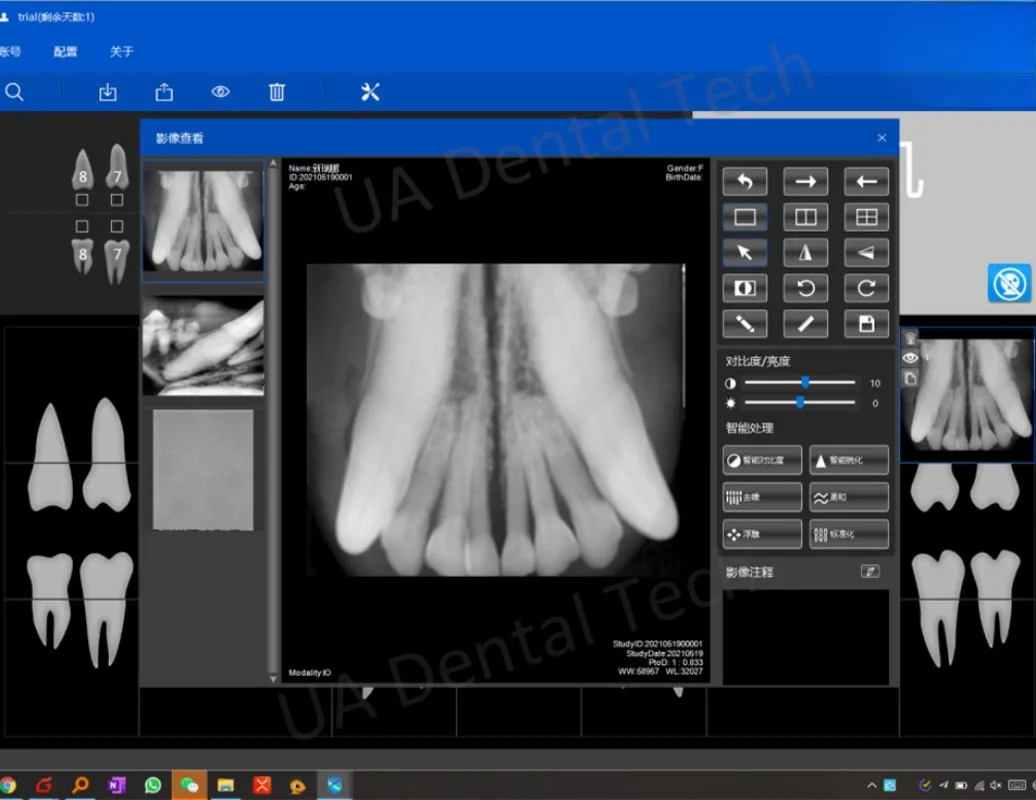Click the undo arrow in viewer tools
Image resolution: width=1036 pixels, height=800 pixels.
[745, 182]
